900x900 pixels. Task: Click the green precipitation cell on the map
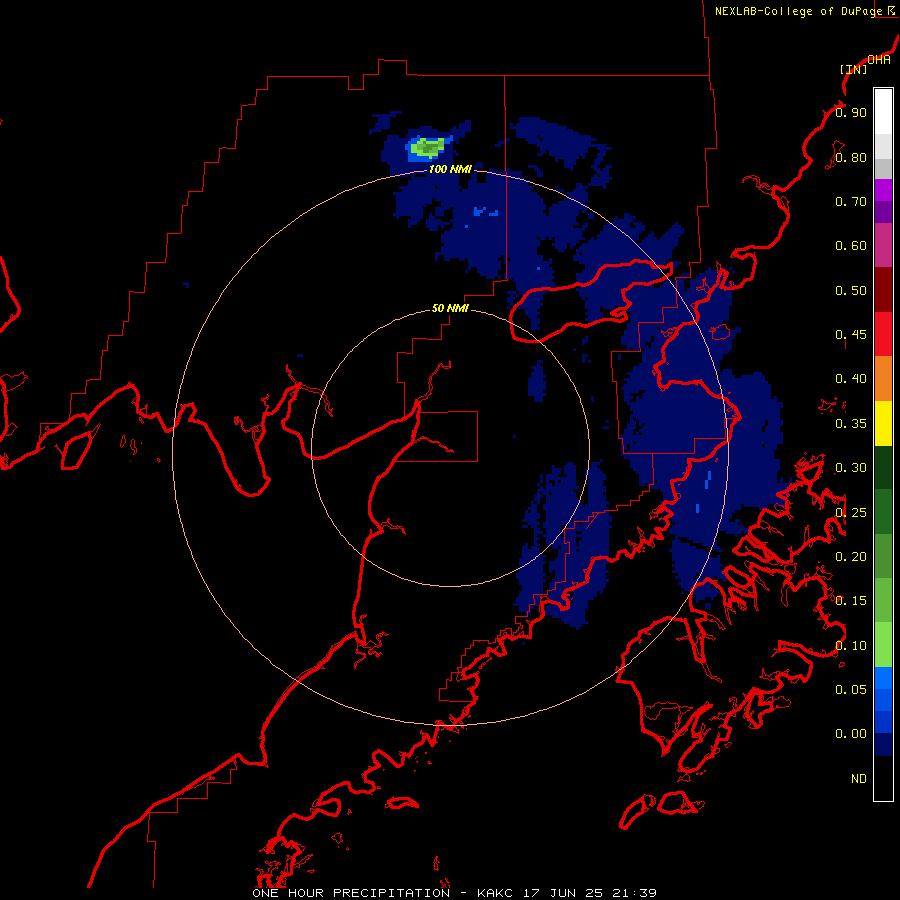click(x=428, y=148)
